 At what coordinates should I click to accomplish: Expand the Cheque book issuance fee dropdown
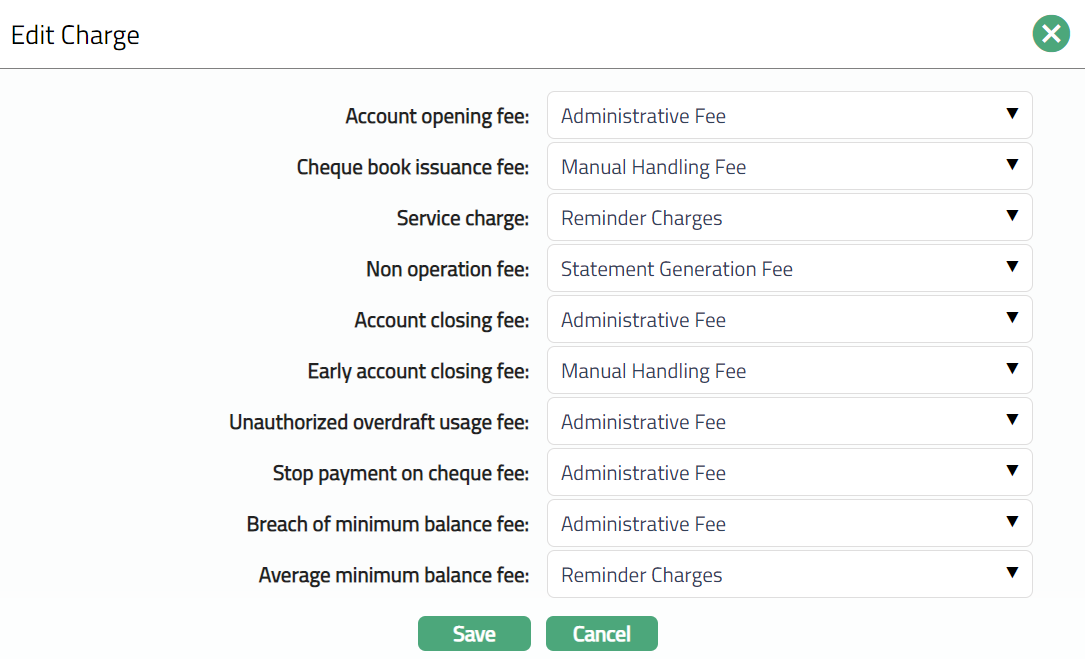(789, 167)
